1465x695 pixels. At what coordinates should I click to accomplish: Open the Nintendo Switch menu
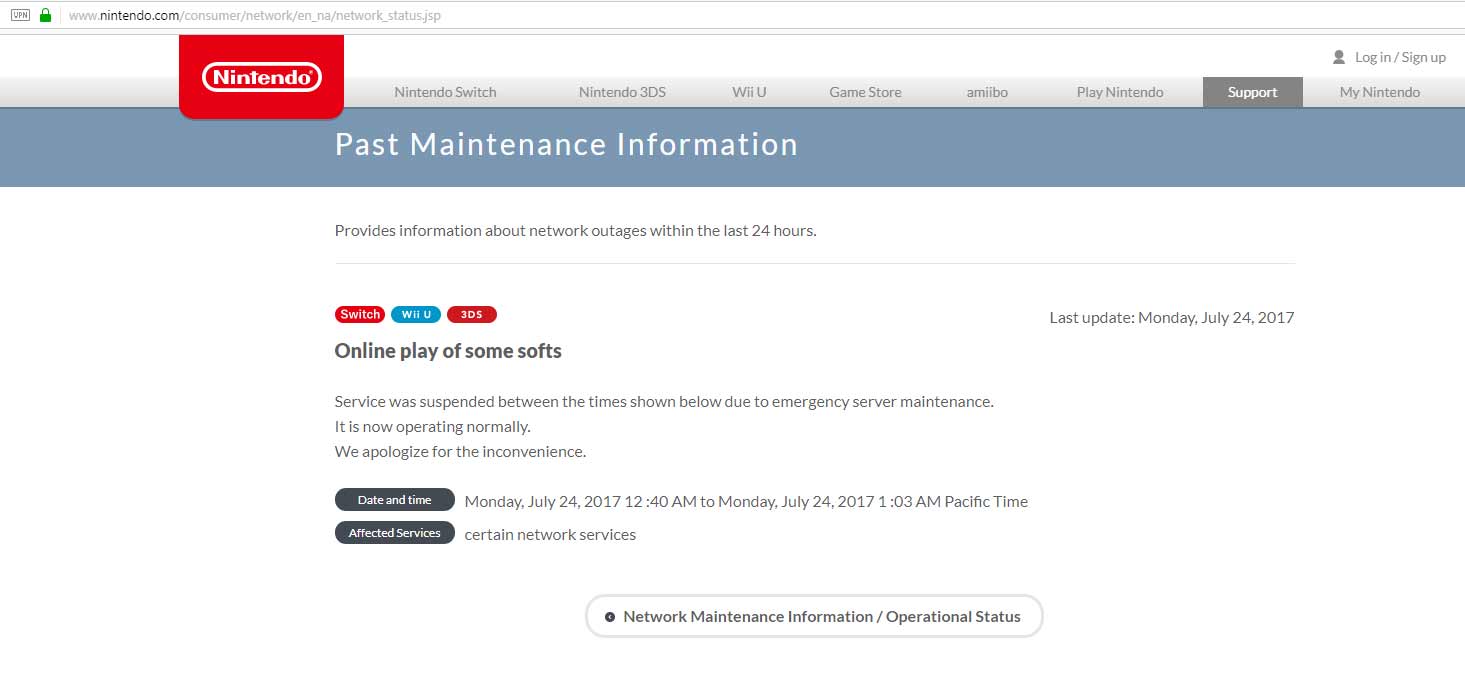click(x=445, y=92)
